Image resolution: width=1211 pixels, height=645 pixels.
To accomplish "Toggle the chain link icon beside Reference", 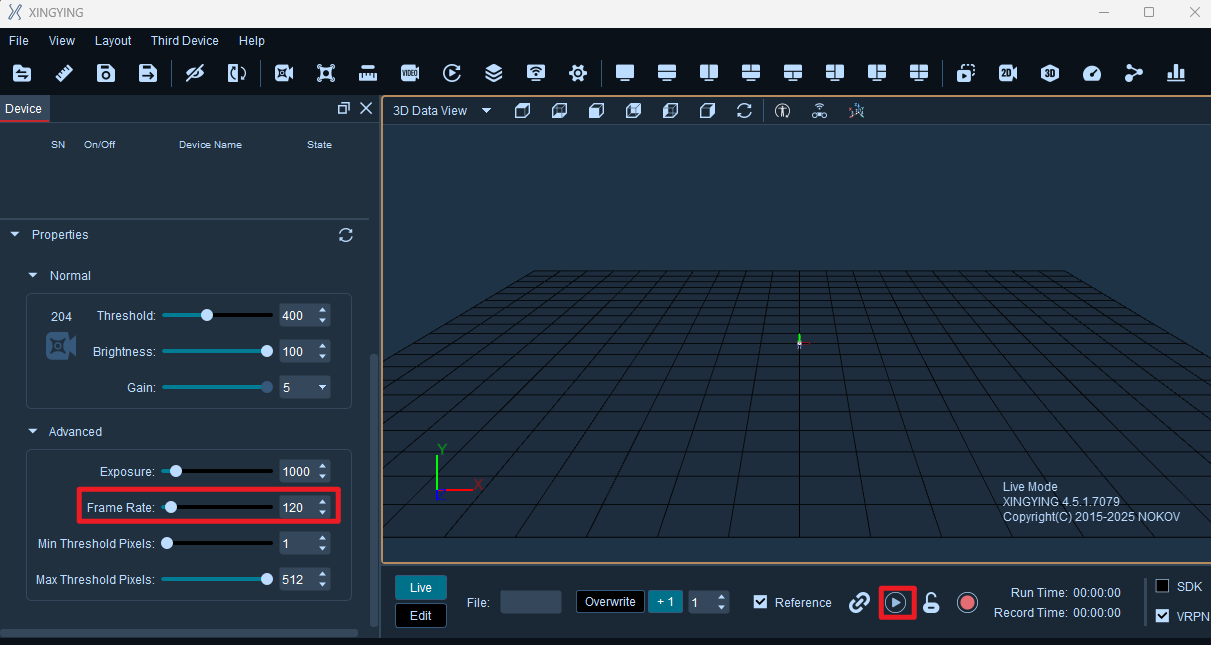I will [x=859, y=602].
